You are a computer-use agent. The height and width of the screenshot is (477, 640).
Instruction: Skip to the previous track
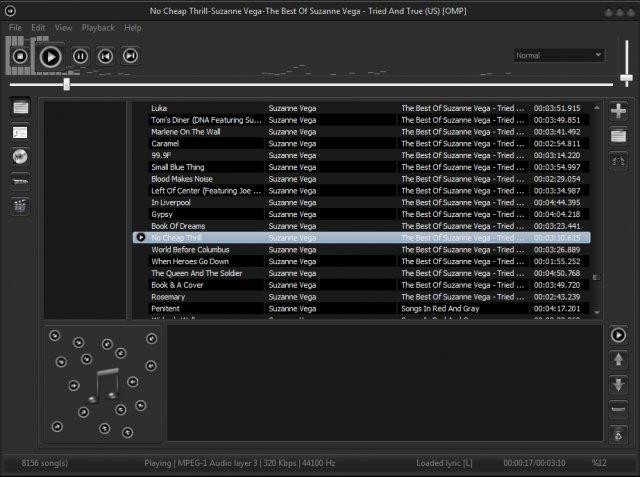pos(105,56)
